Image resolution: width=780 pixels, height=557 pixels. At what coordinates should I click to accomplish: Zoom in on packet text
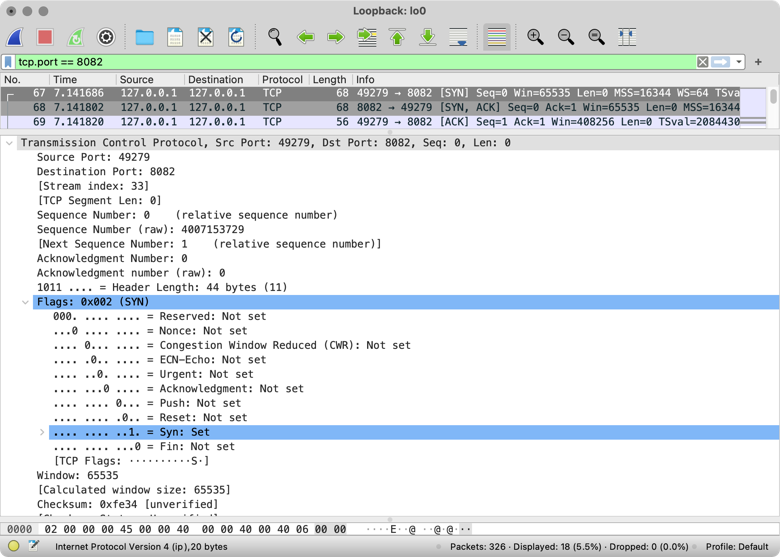point(535,37)
